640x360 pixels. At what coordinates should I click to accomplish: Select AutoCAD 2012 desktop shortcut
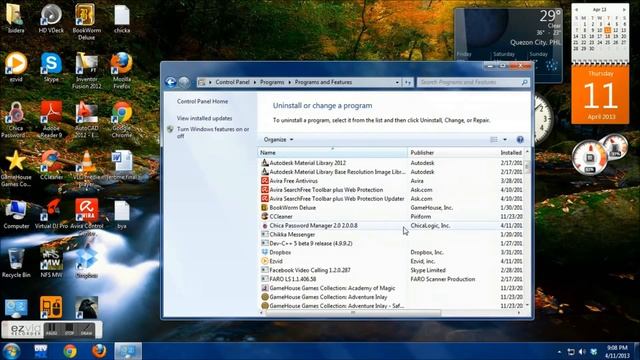coord(87,120)
